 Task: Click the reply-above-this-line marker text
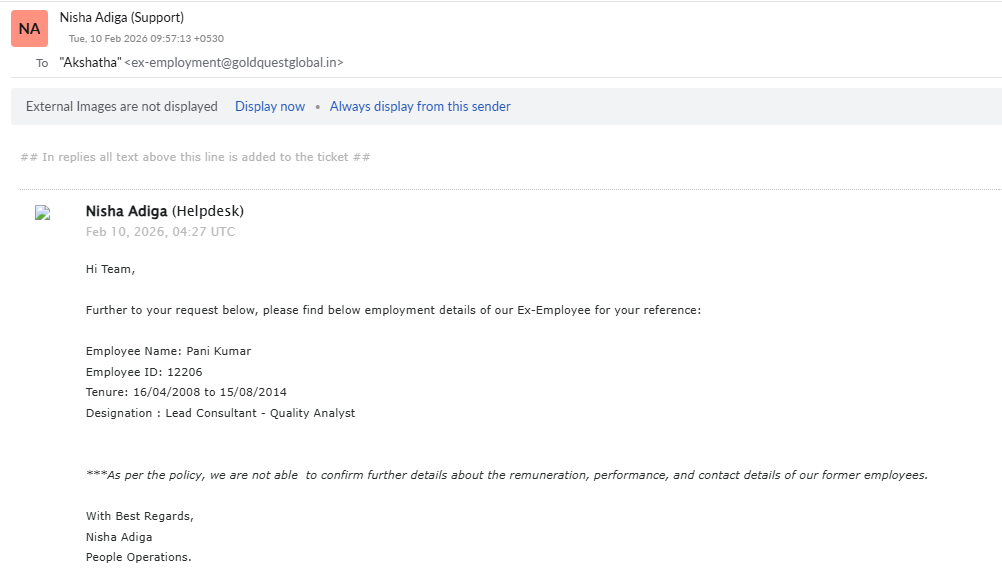[195, 157]
